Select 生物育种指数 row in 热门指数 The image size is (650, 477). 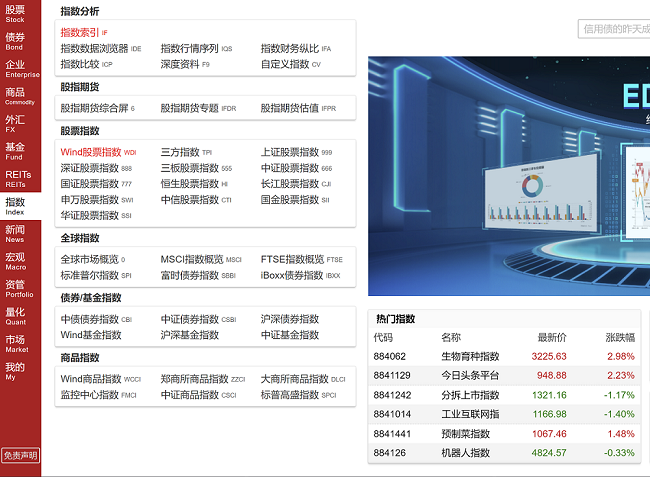tap(504, 356)
